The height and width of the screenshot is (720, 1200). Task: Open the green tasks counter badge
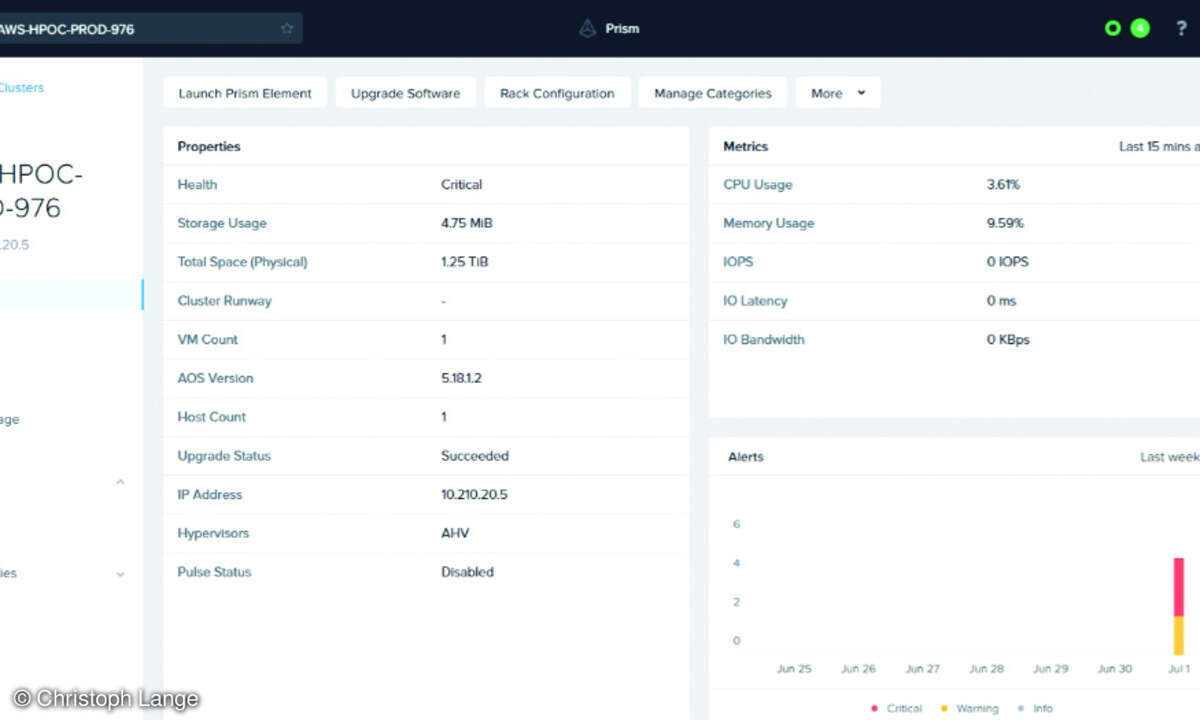(1140, 28)
